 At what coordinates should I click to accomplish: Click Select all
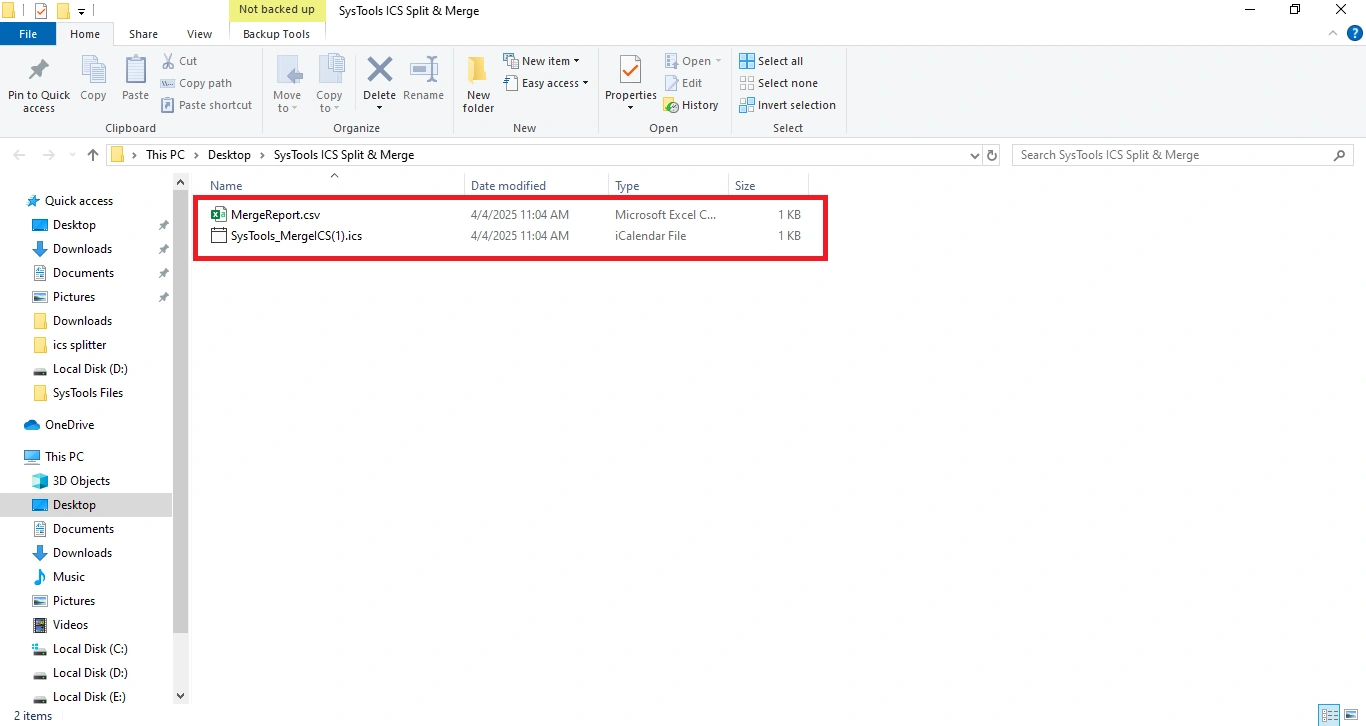point(771,61)
